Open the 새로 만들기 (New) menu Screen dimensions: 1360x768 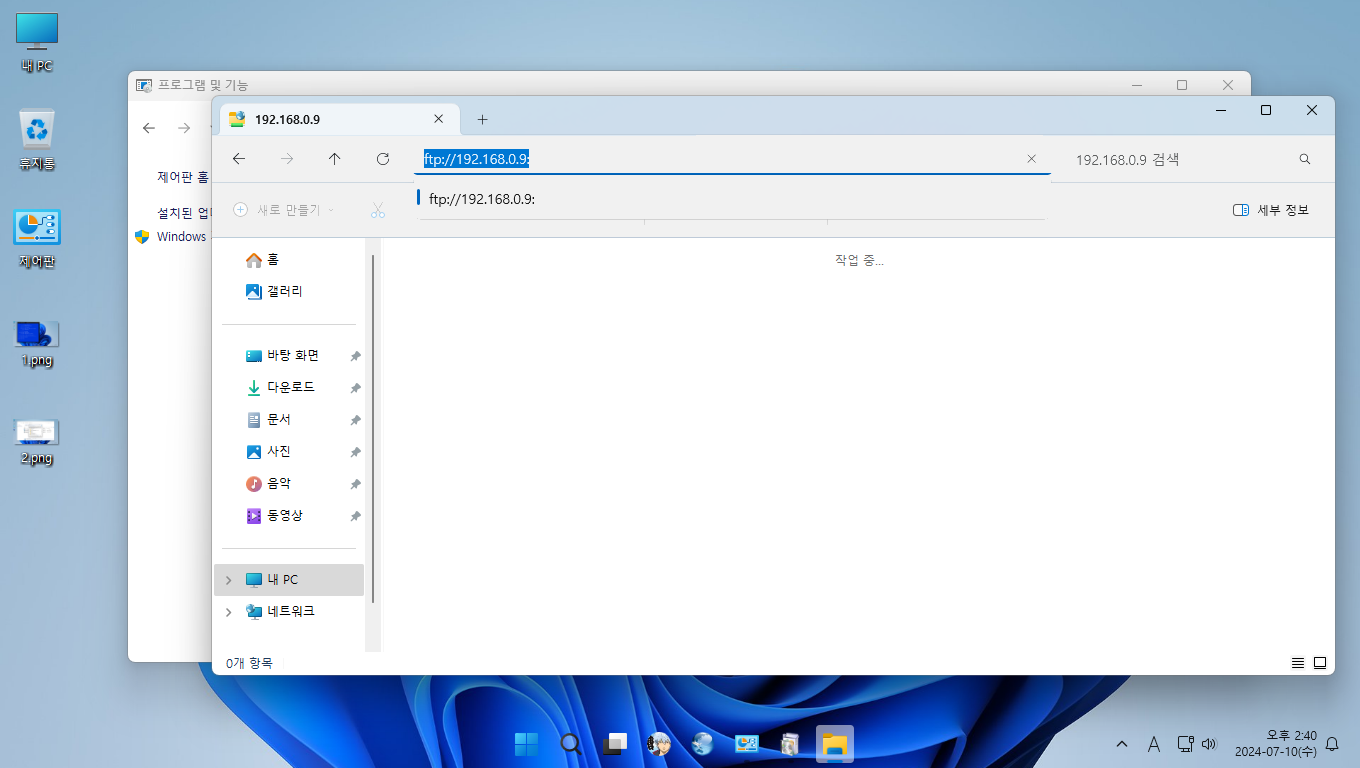pos(283,210)
